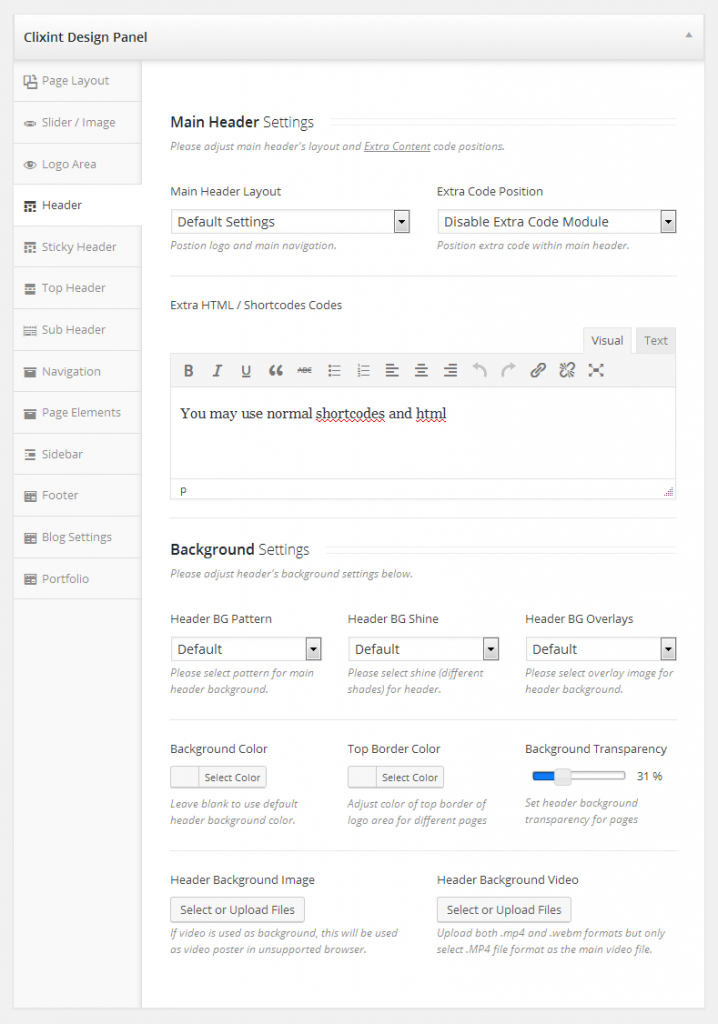Click the Strikethrough toolbar icon
718x1024 pixels.
tap(305, 371)
